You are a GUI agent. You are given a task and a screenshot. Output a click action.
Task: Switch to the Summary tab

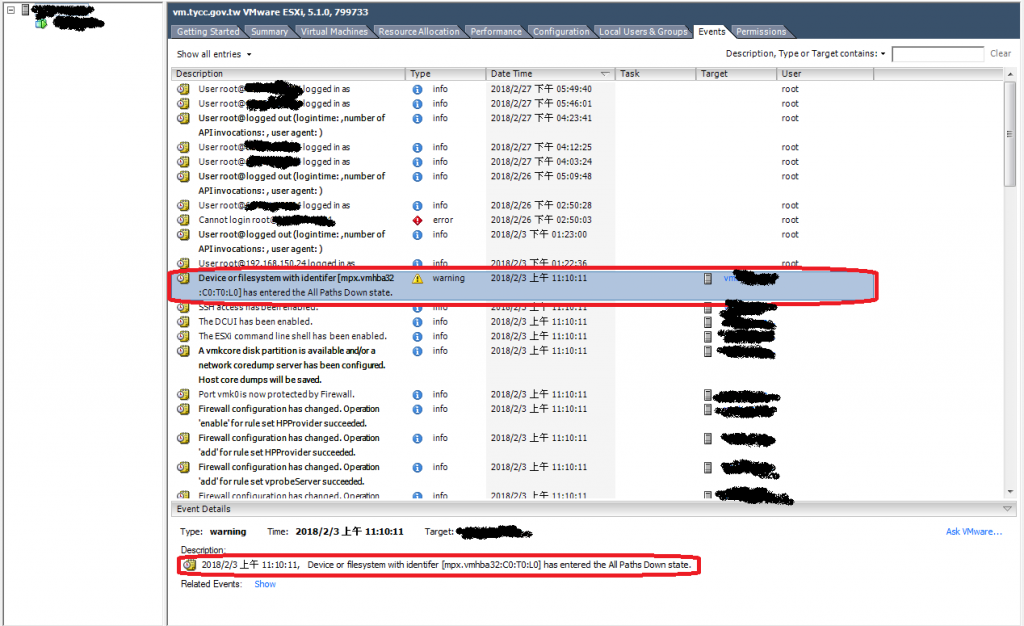[269, 31]
